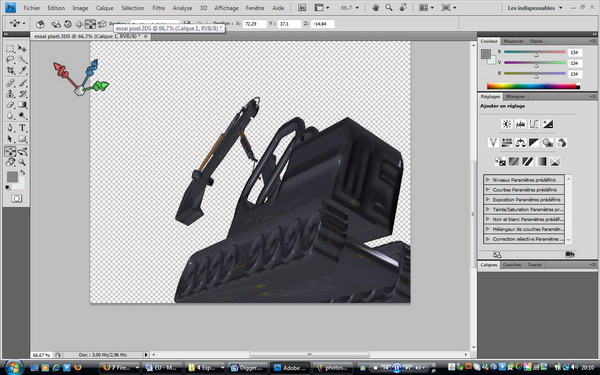Viewport: 600px width, 375px height.
Task: Switch to the Nuancier tab
Action: coord(513,41)
